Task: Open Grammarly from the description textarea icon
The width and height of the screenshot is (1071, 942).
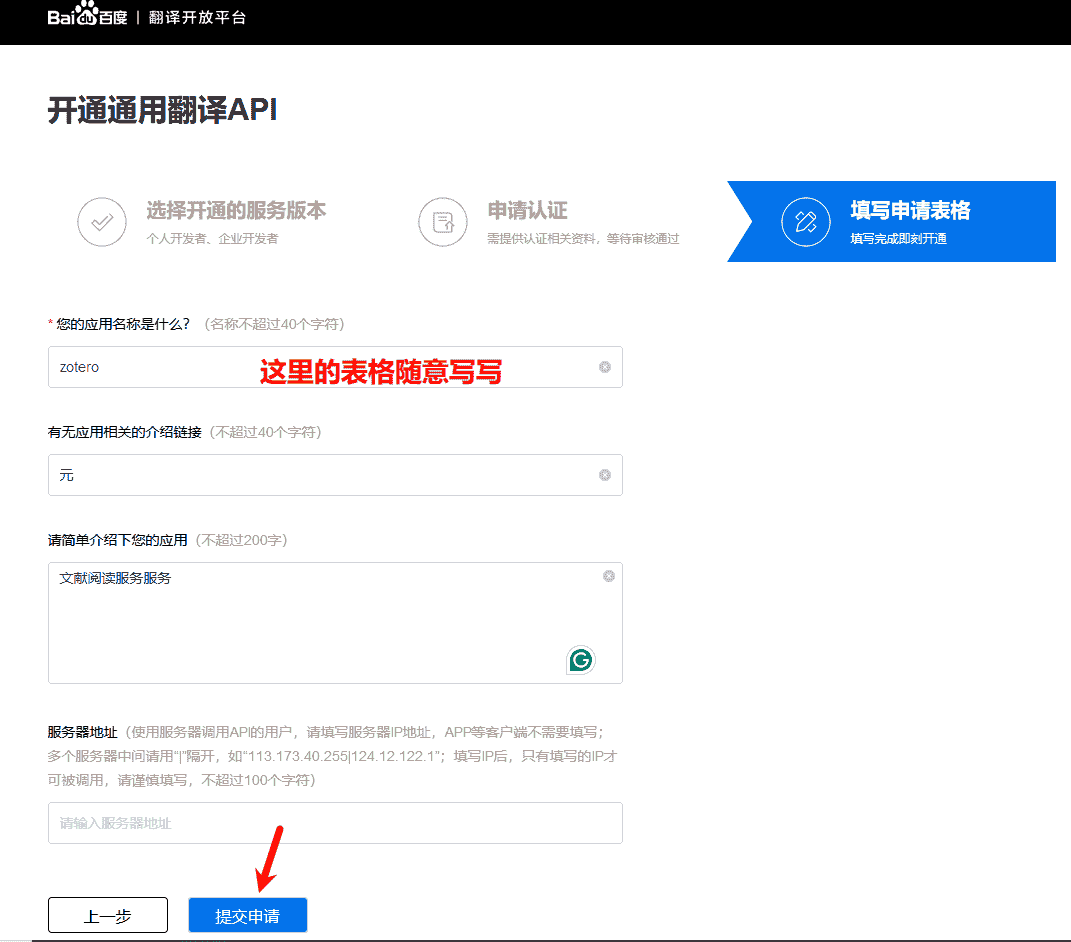Action: click(580, 660)
